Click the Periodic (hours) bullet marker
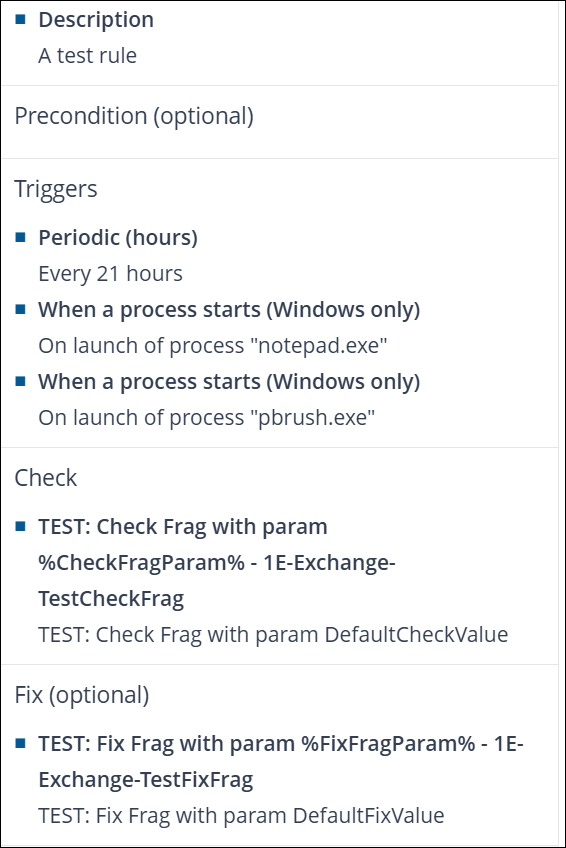 tap(21, 237)
